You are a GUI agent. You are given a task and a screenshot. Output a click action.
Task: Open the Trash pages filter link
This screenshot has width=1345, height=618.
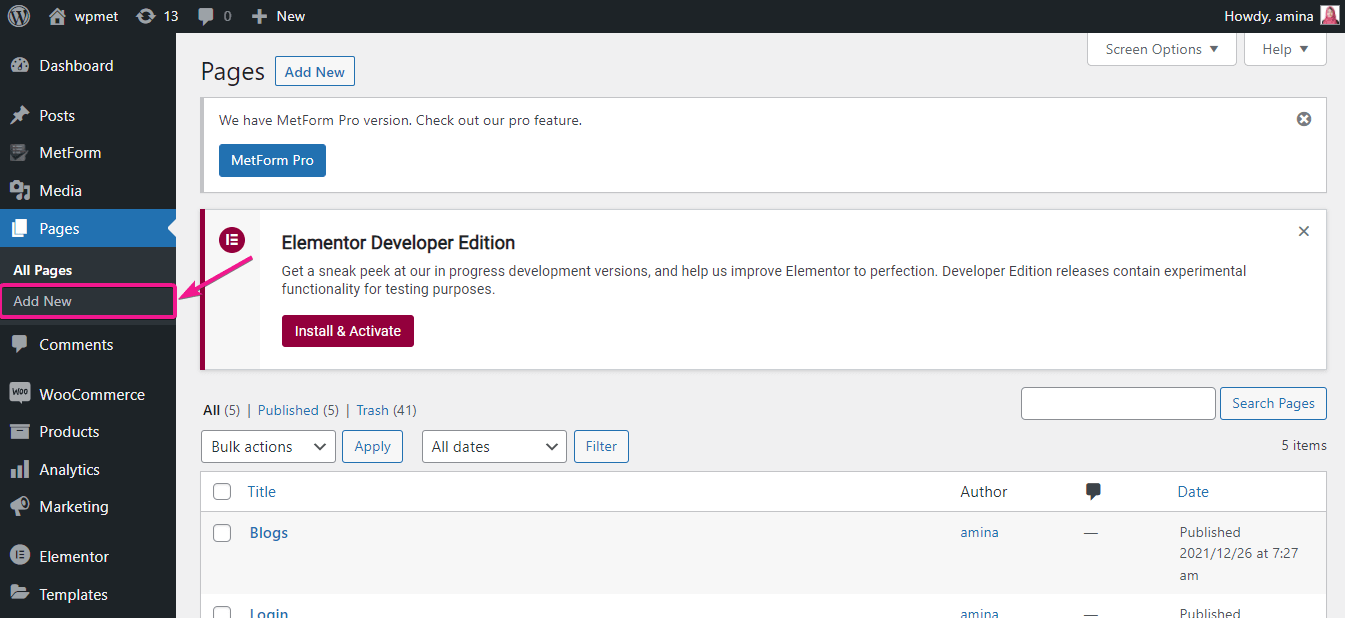click(372, 410)
